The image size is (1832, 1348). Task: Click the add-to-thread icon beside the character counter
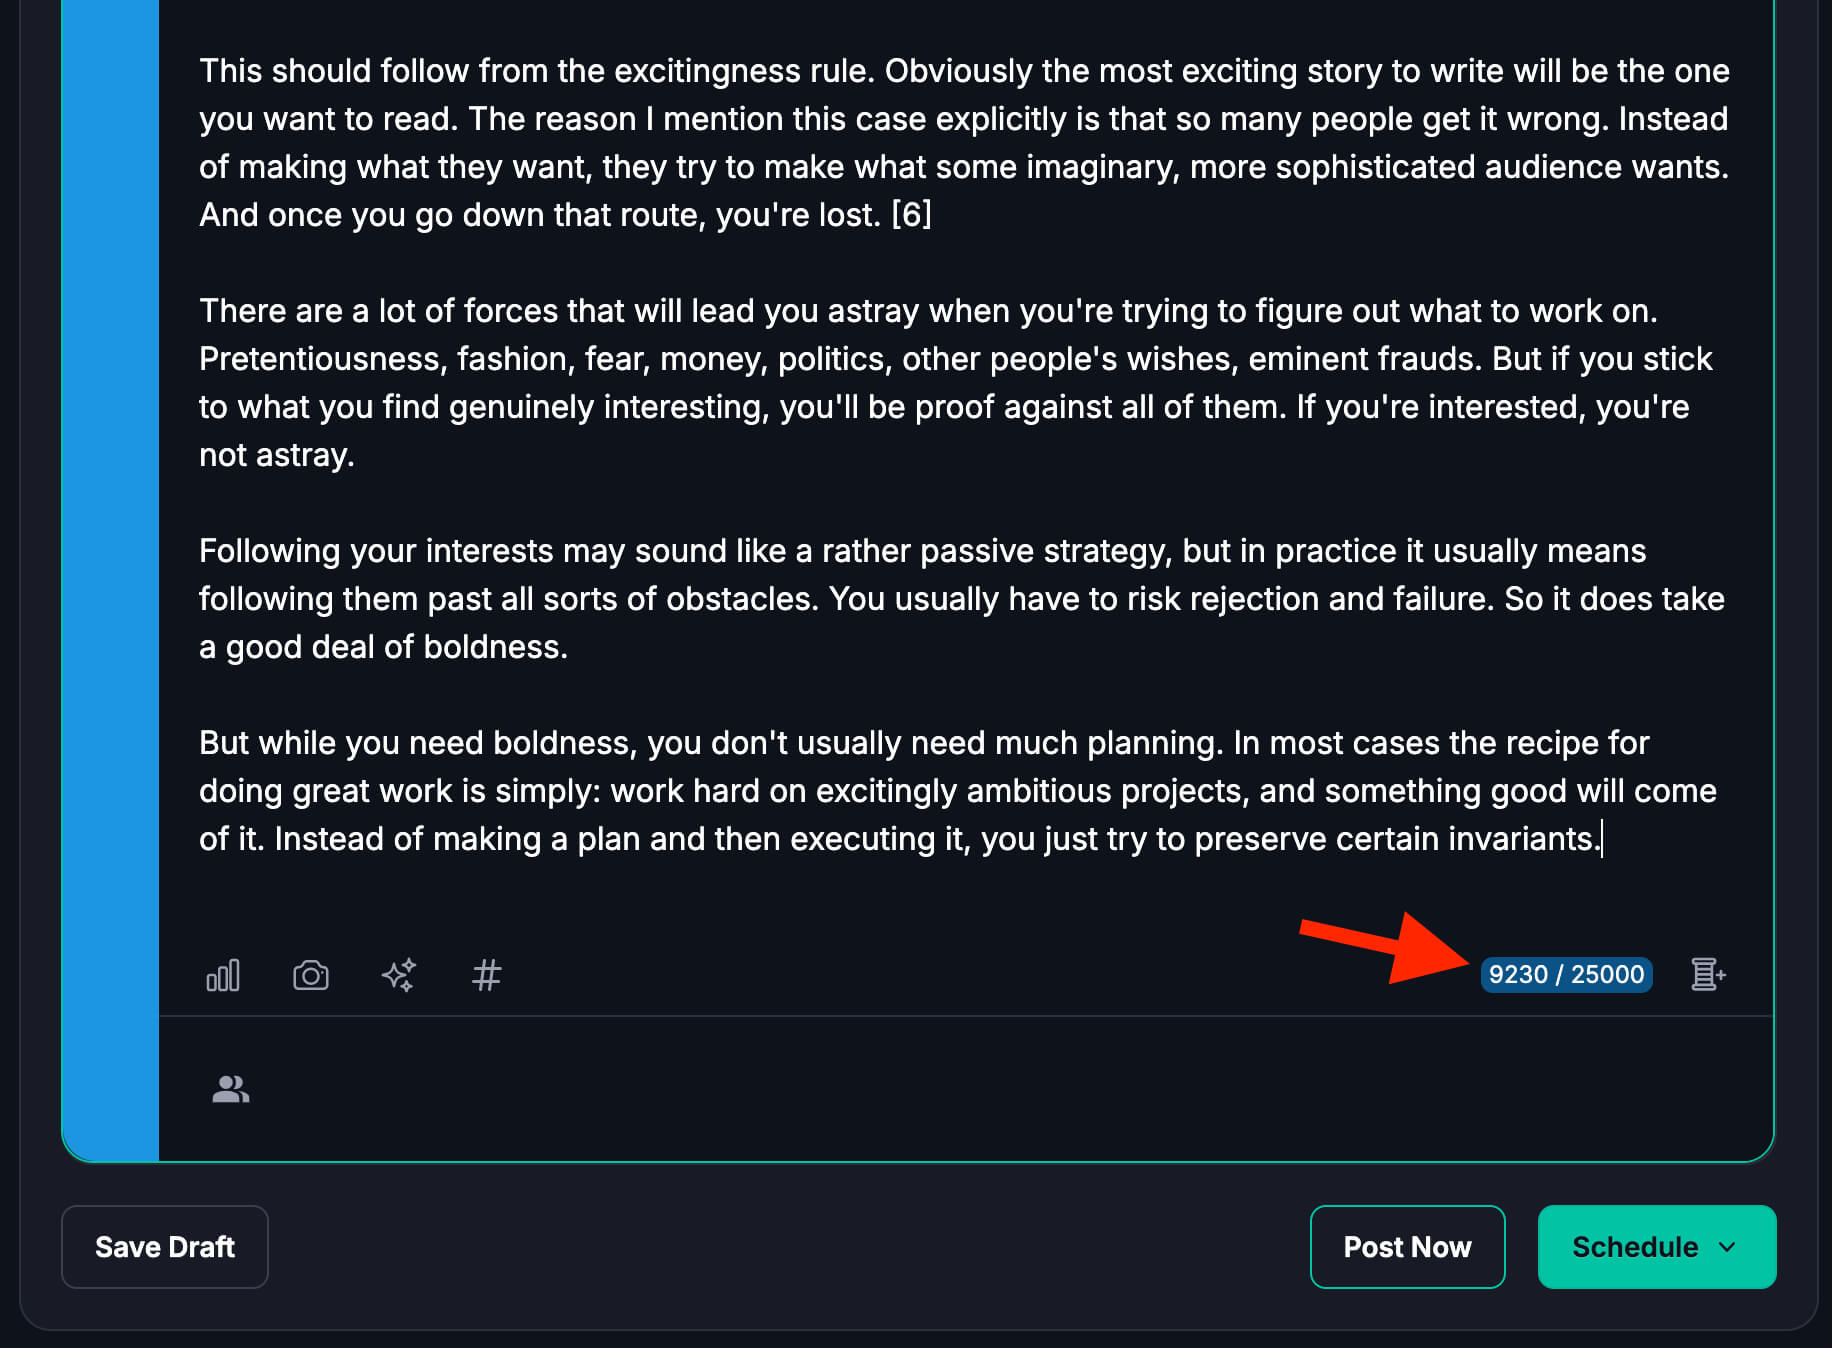[x=1707, y=974]
